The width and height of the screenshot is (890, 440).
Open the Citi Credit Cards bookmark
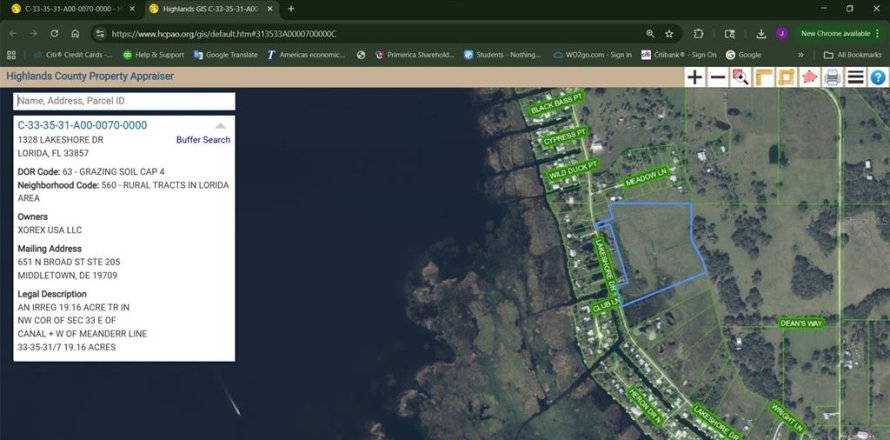click(73, 55)
